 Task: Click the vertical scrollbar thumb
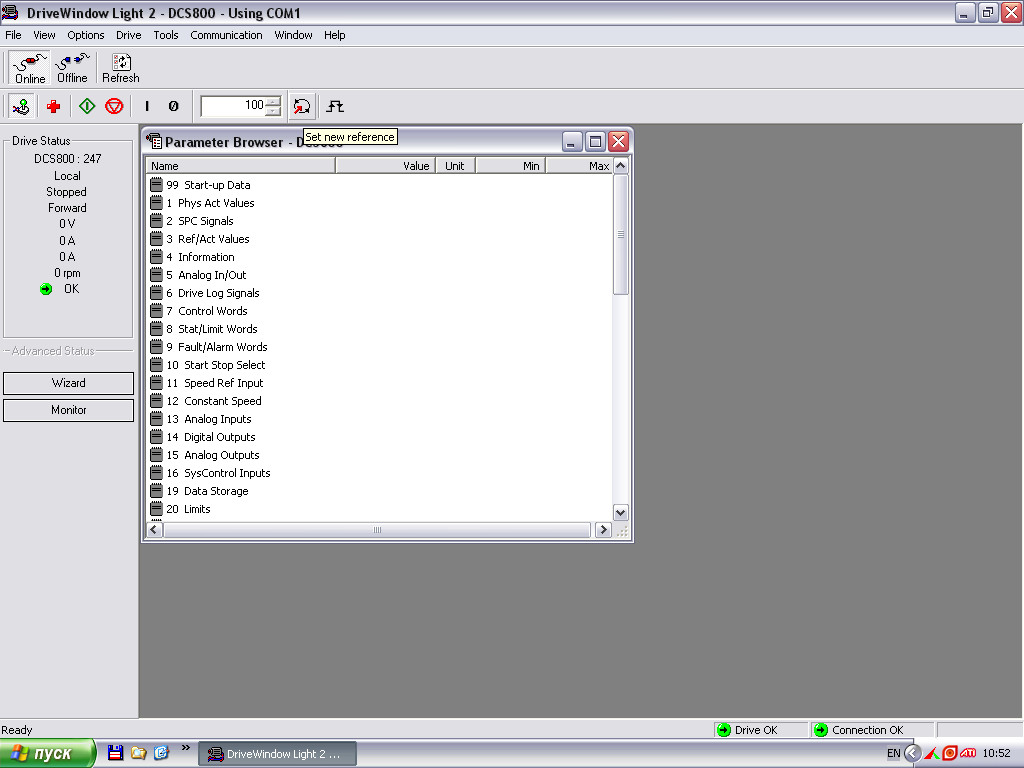[621, 234]
